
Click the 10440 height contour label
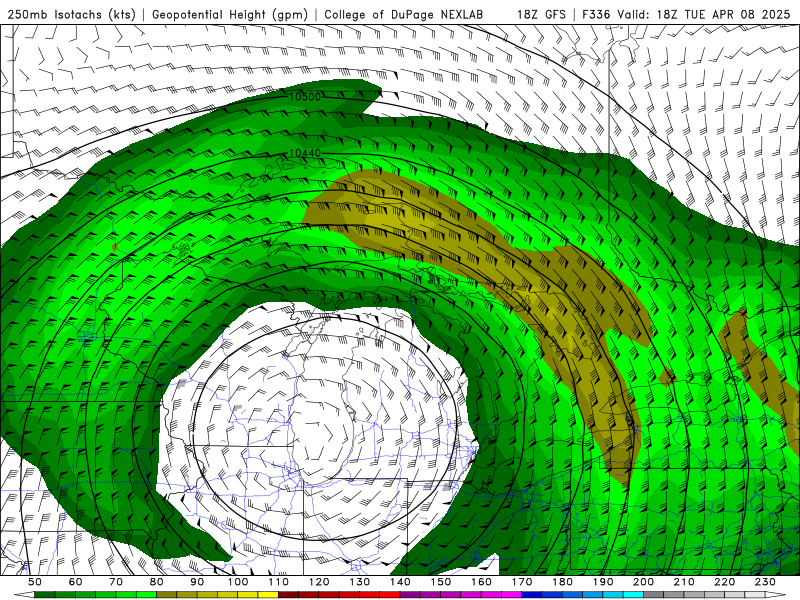click(305, 153)
